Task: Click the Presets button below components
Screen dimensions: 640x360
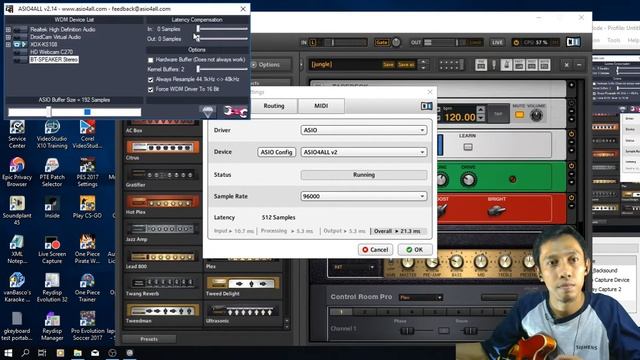Action: [x=149, y=339]
